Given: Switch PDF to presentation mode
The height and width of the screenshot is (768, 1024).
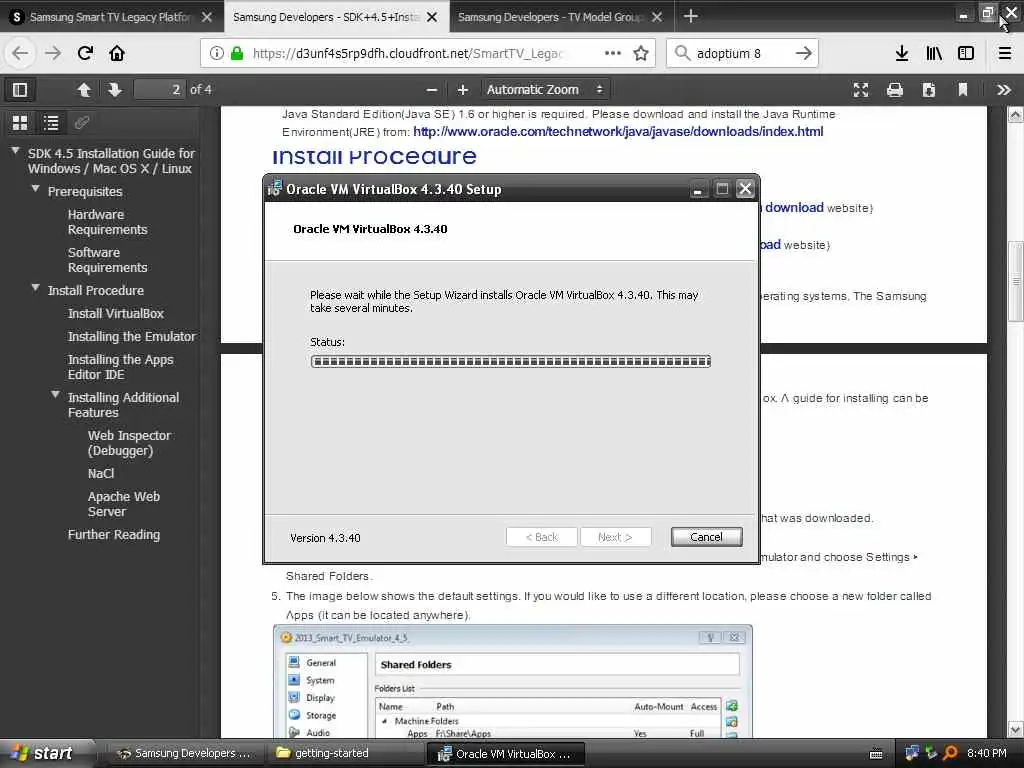Looking at the screenshot, I should point(861,90).
